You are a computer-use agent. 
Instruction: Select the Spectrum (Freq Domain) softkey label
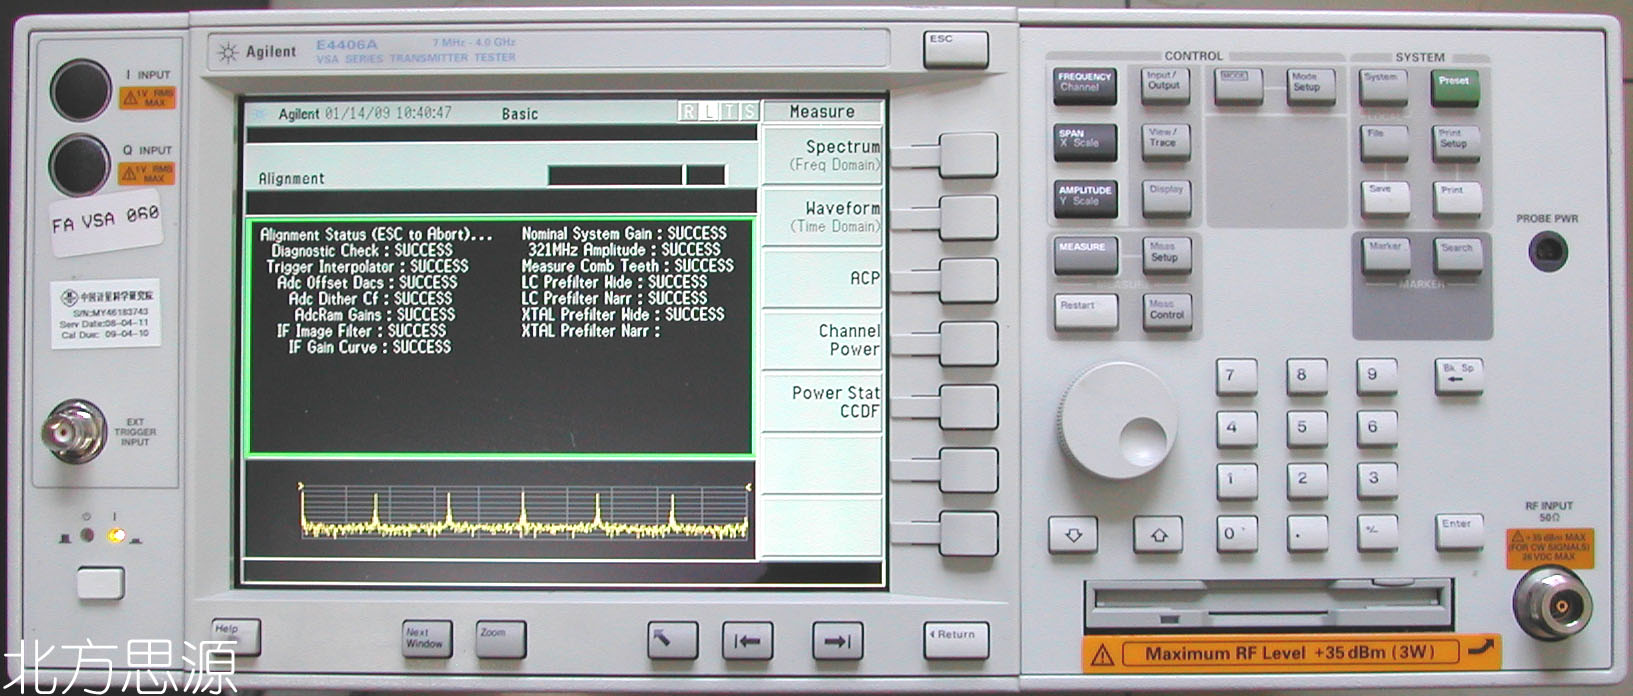point(822,155)
